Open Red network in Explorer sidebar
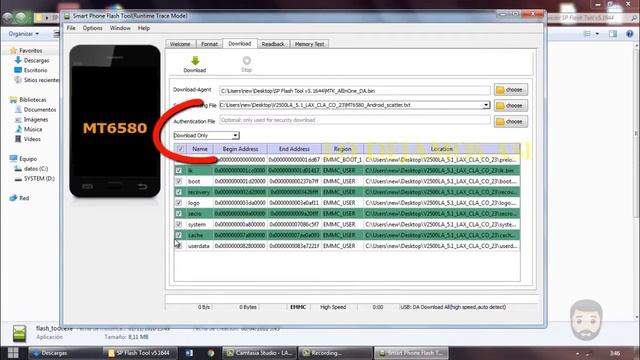640x360 pixels. [24, 198]
